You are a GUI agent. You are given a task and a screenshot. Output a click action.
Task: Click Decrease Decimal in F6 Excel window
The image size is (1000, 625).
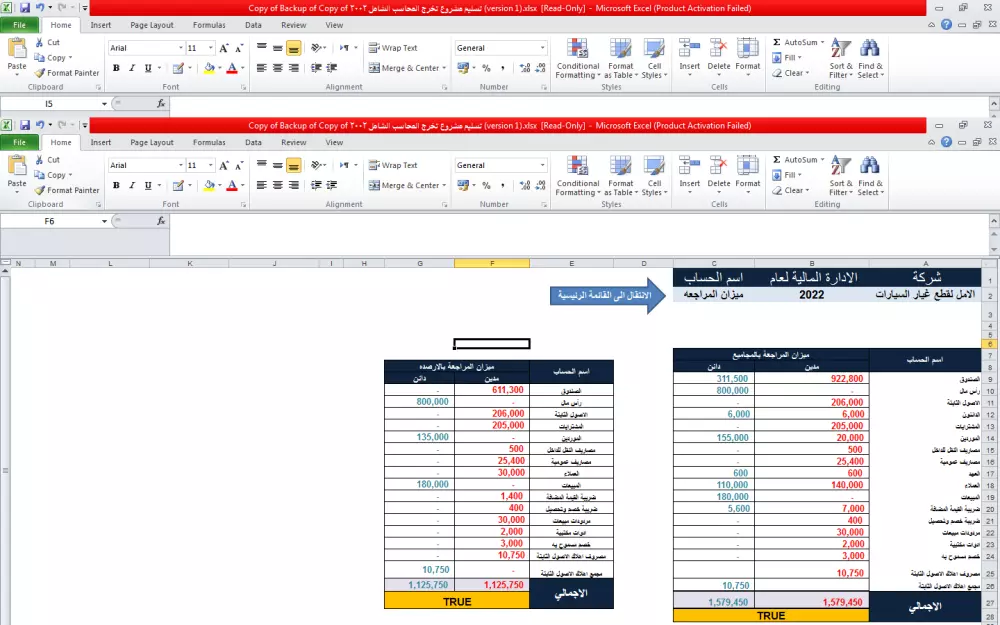tap(540, 185)
